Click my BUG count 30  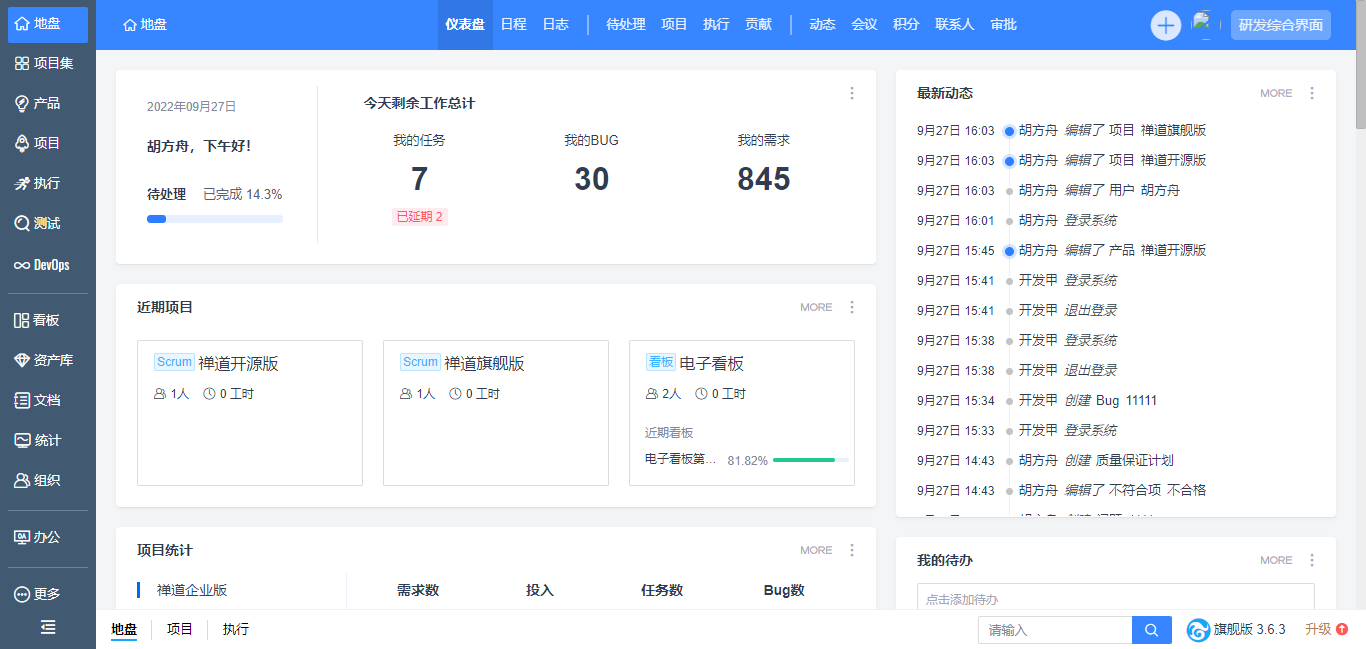[592, 179]
